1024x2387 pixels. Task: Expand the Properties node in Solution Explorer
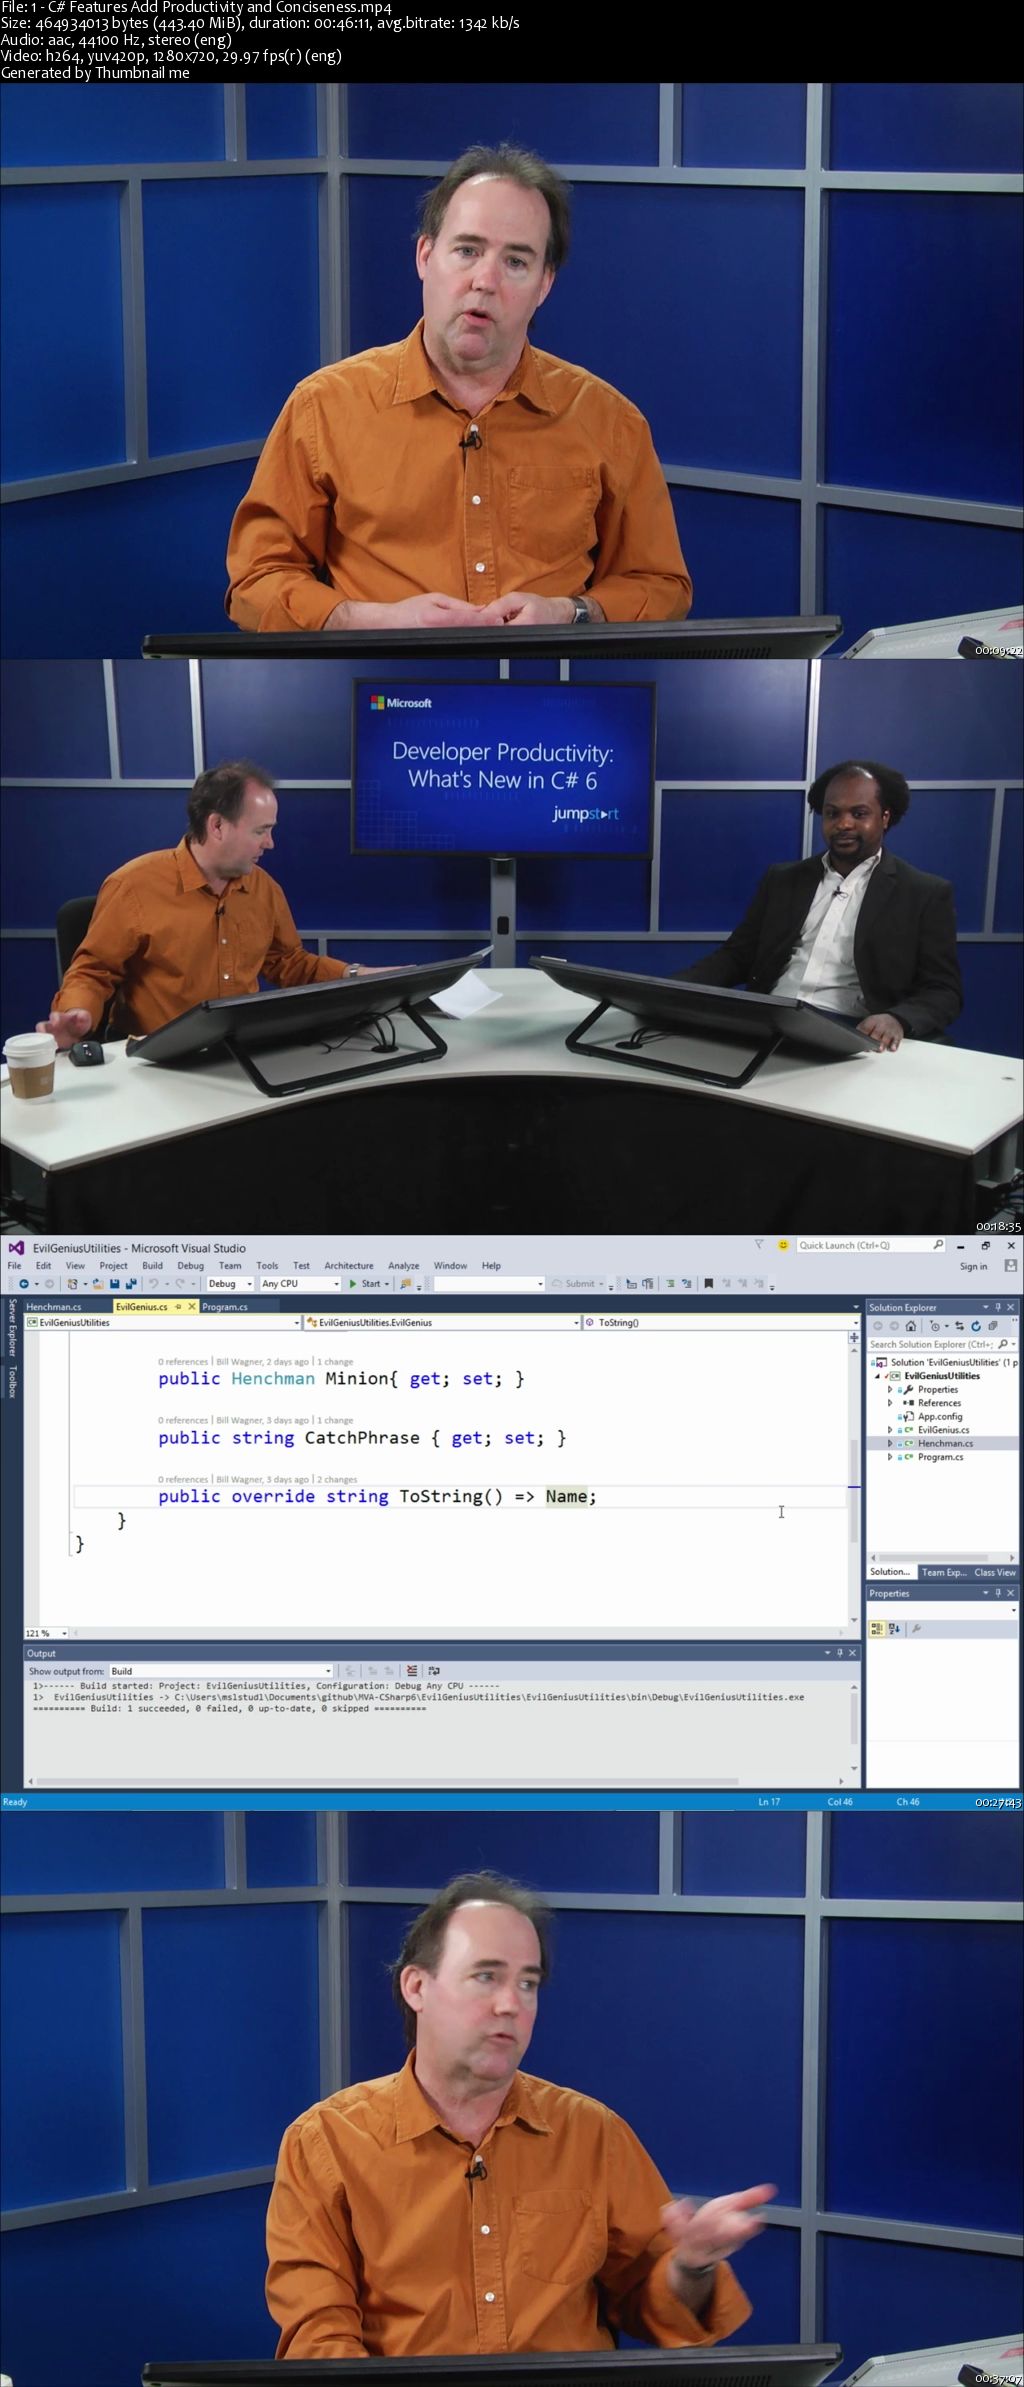point(890,1389)
